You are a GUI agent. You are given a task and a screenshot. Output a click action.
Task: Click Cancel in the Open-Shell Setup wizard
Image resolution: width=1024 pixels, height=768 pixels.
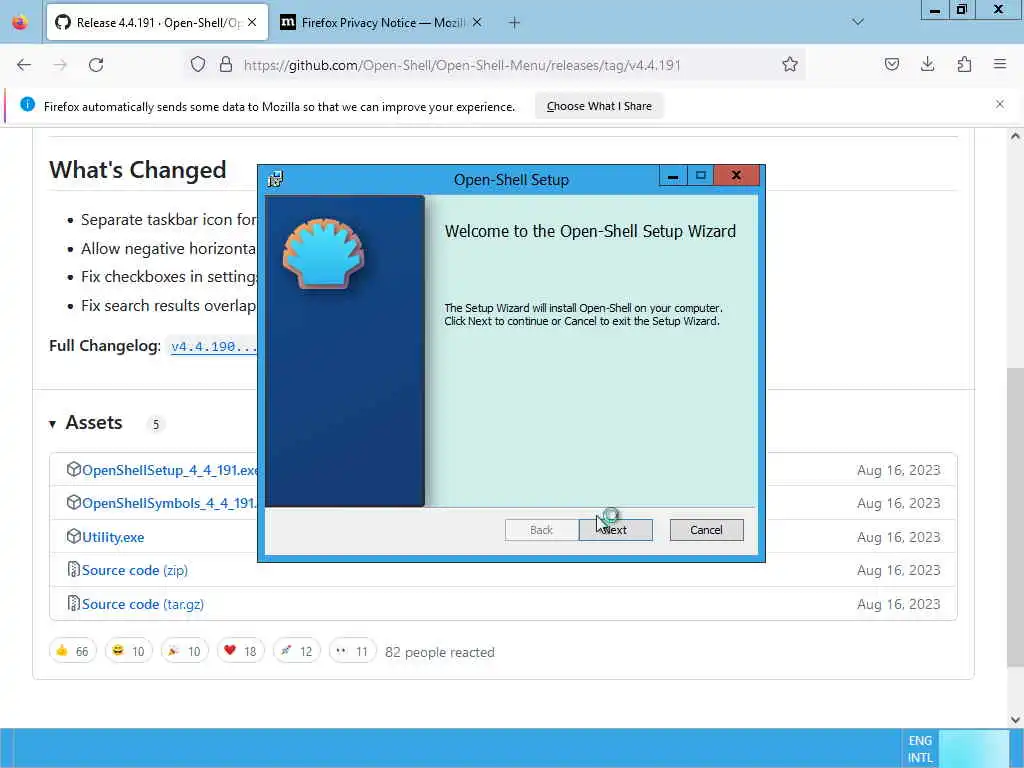point(706,530)
